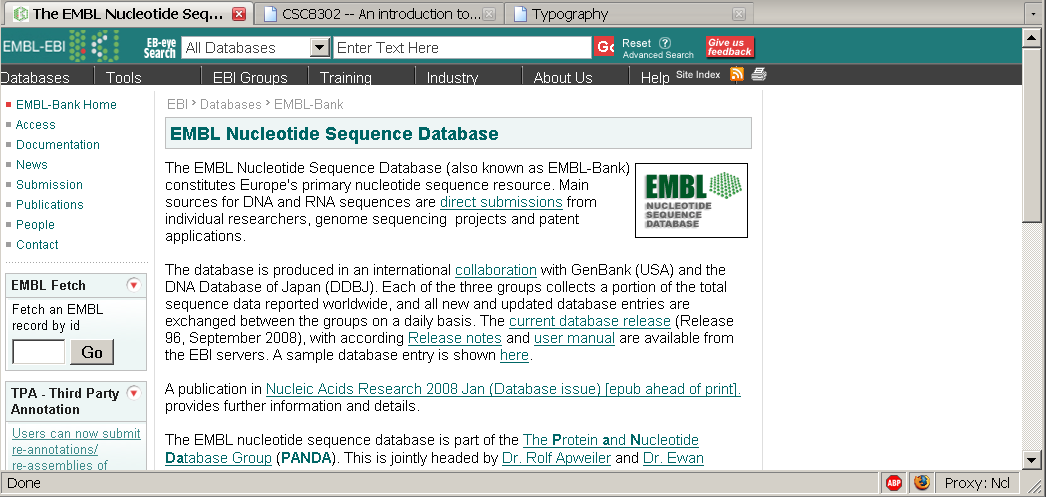The width and height of the screenshot is (1046, 497).
Task: Switch to the Typography tab
Action: tap(569, 14)
